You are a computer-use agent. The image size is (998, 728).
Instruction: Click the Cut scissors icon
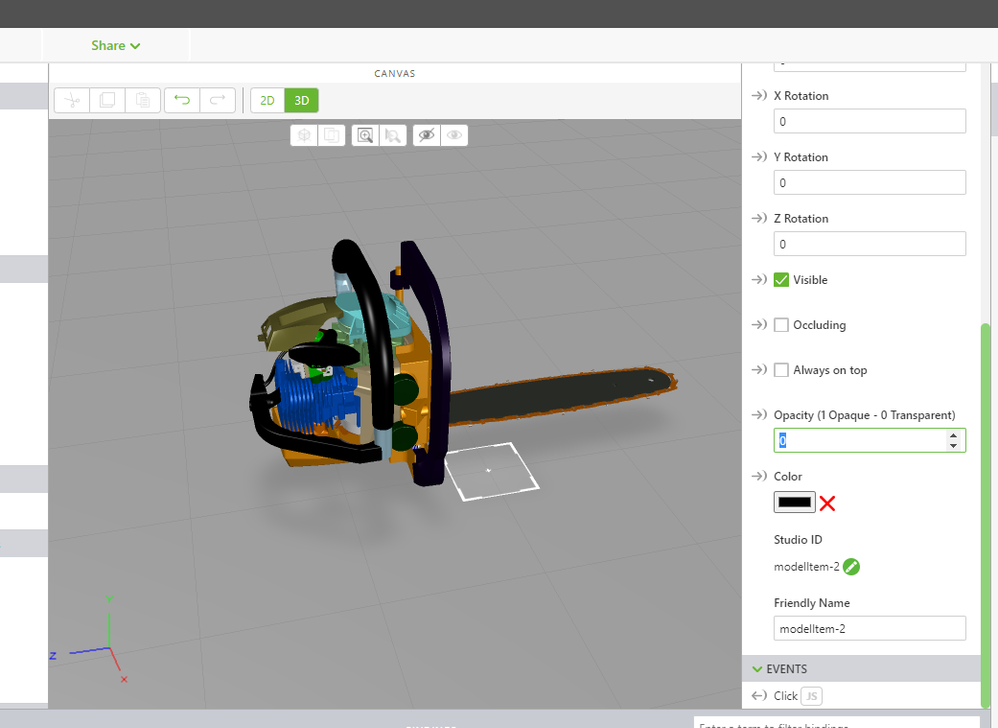[72, 100]
